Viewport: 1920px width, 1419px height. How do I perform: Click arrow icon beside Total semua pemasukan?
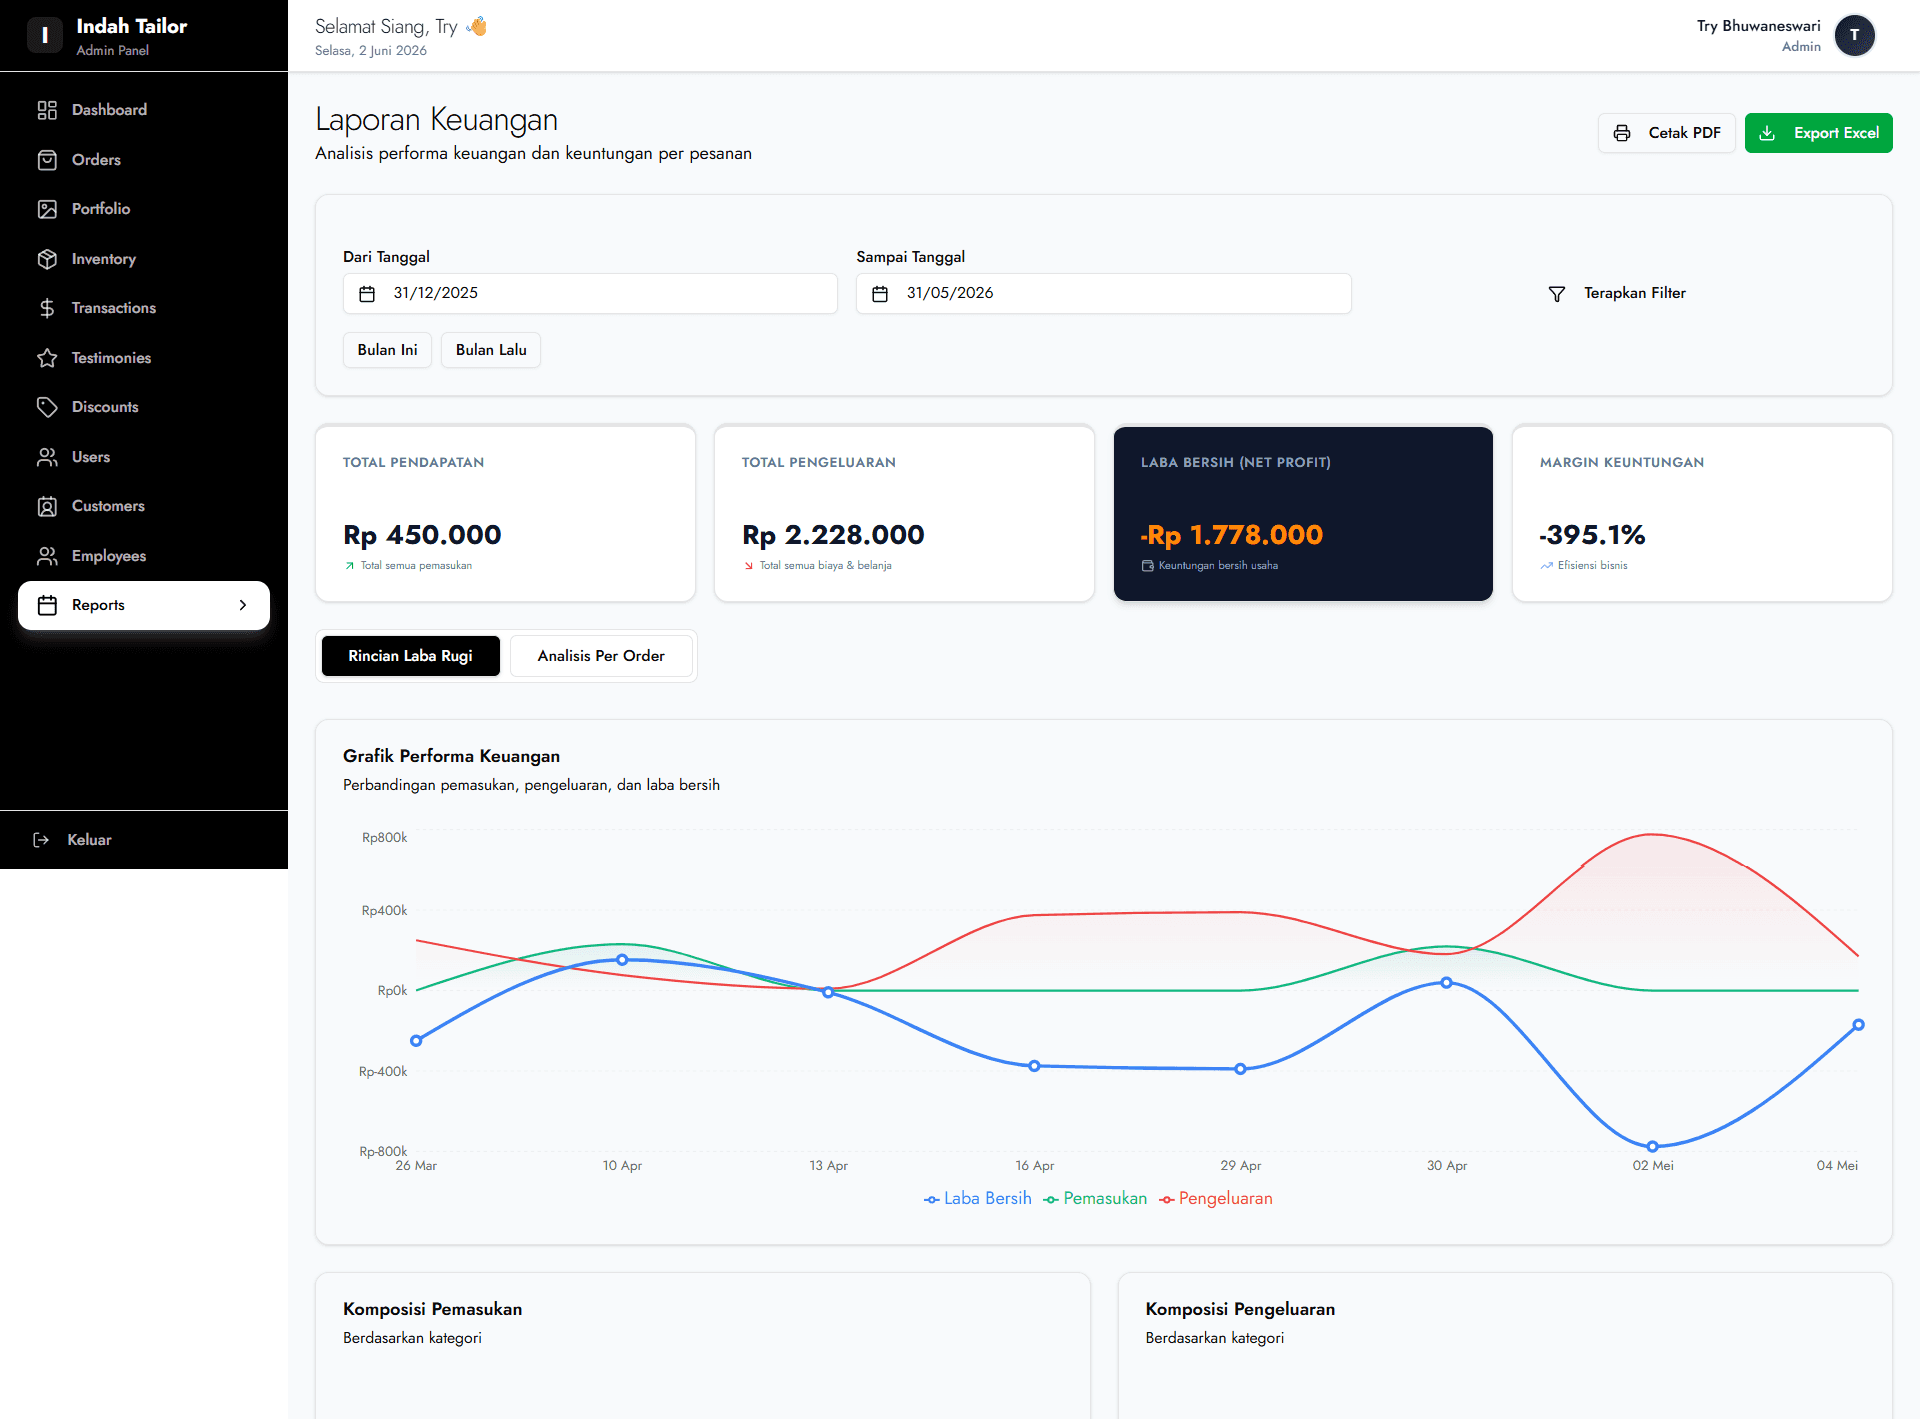click(350, 566)
